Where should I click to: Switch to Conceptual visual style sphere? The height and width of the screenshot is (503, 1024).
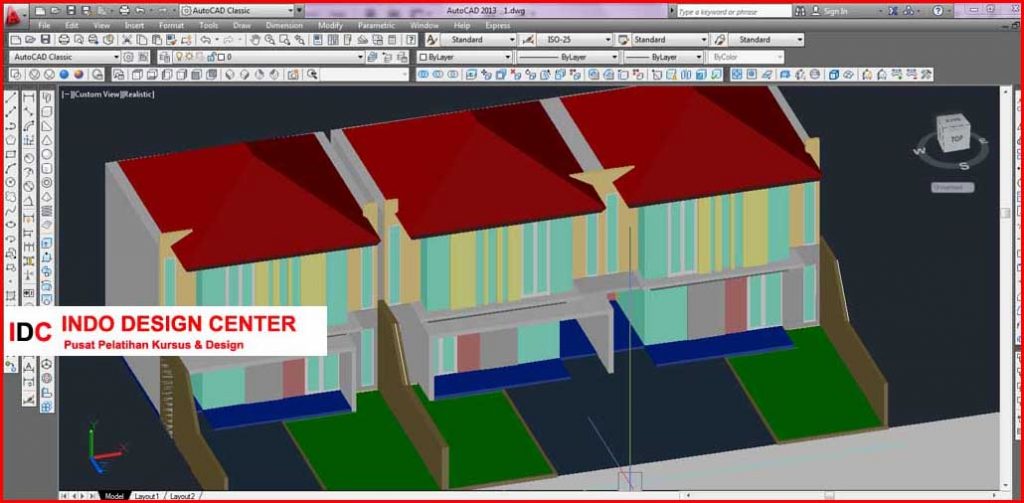point(78,74)
